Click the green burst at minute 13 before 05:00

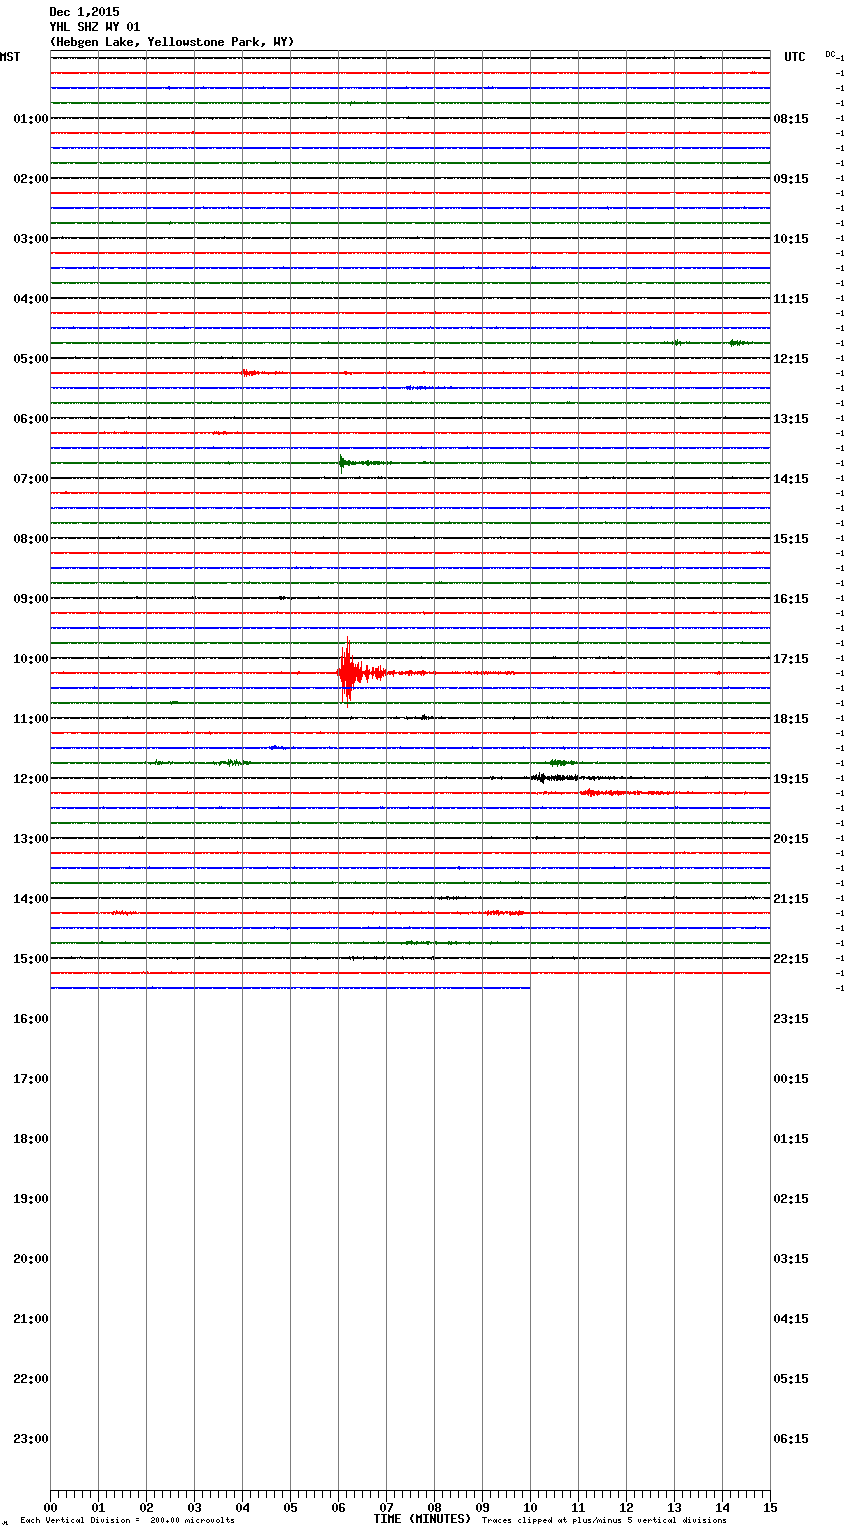pyautogui.click(x=677, y=343)
